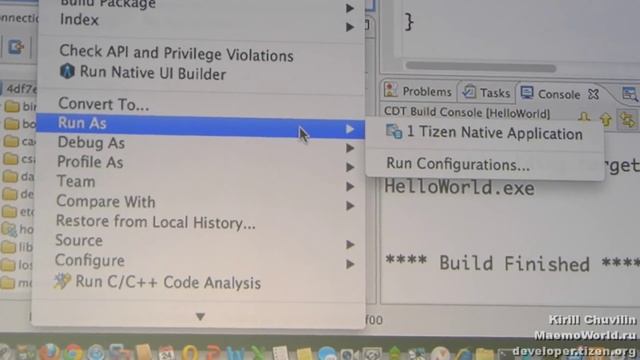
Task: Expand the Compare With submenu arrow
Action: (350, 206)
